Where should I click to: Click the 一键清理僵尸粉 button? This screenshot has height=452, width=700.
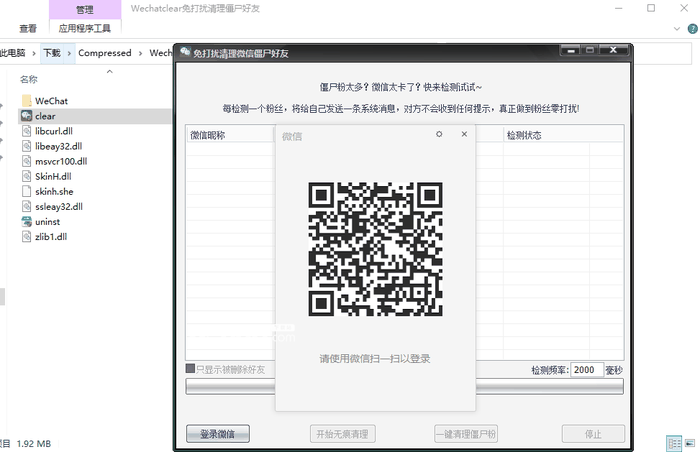pos(466,434)
